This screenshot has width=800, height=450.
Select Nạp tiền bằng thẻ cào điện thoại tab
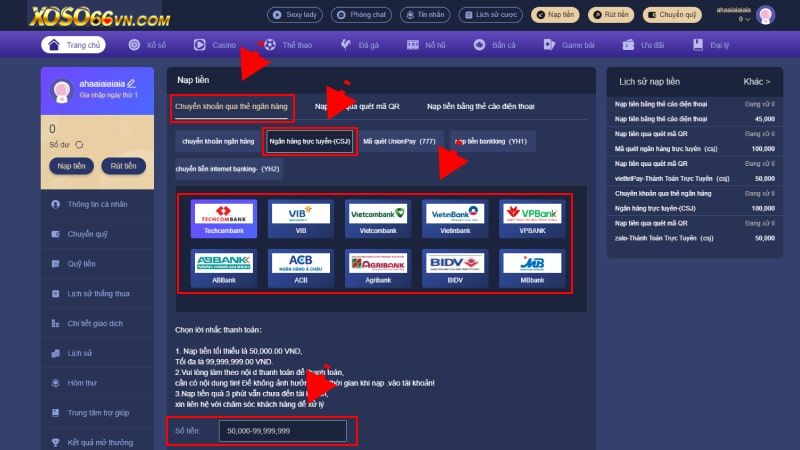pos(481,107)
